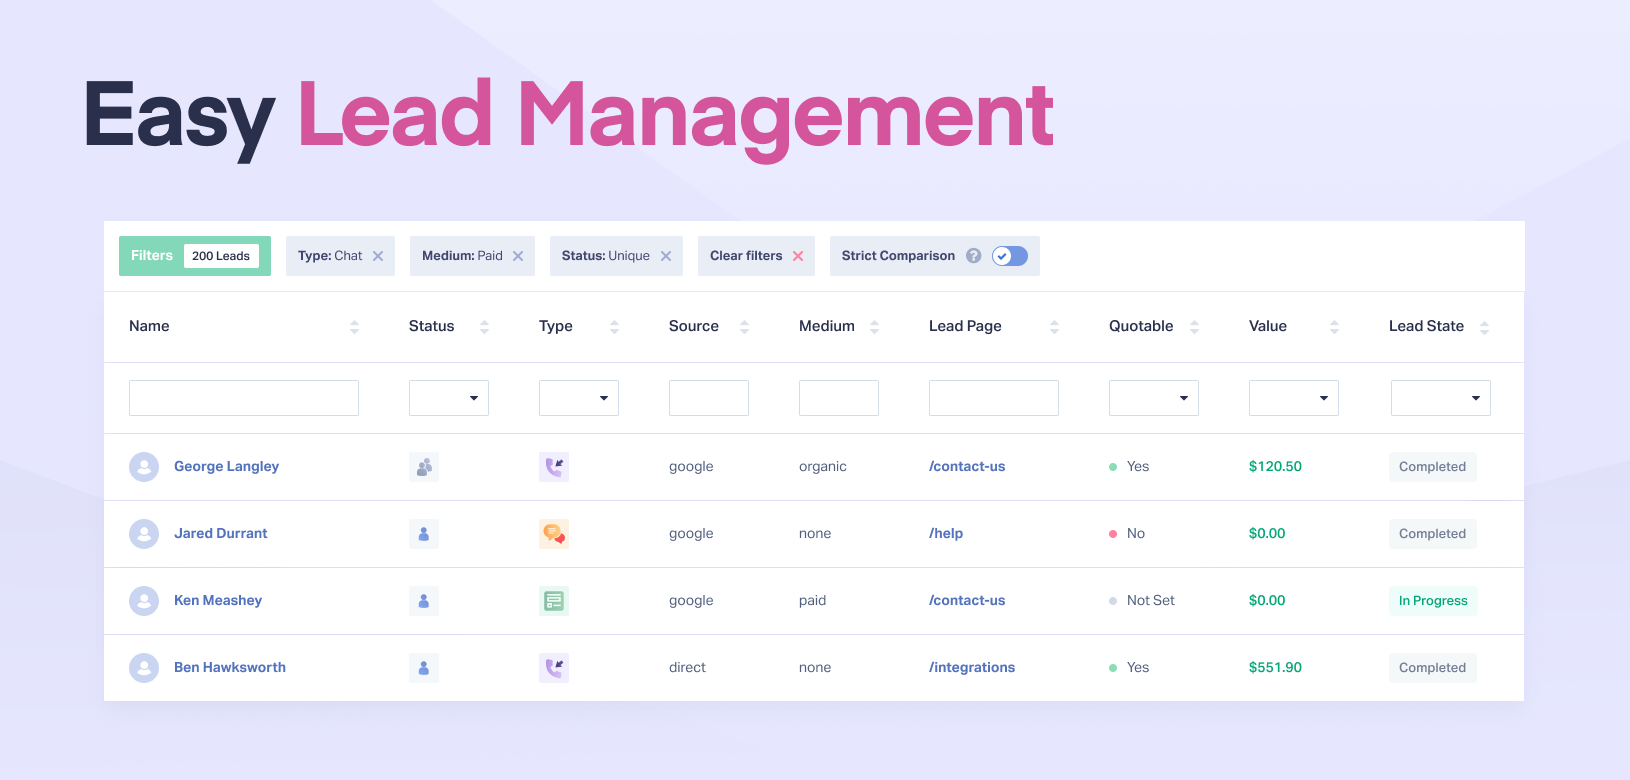Click Completed state badge for George Langley
This screenshot has height=780, width=1630.
1432,467
